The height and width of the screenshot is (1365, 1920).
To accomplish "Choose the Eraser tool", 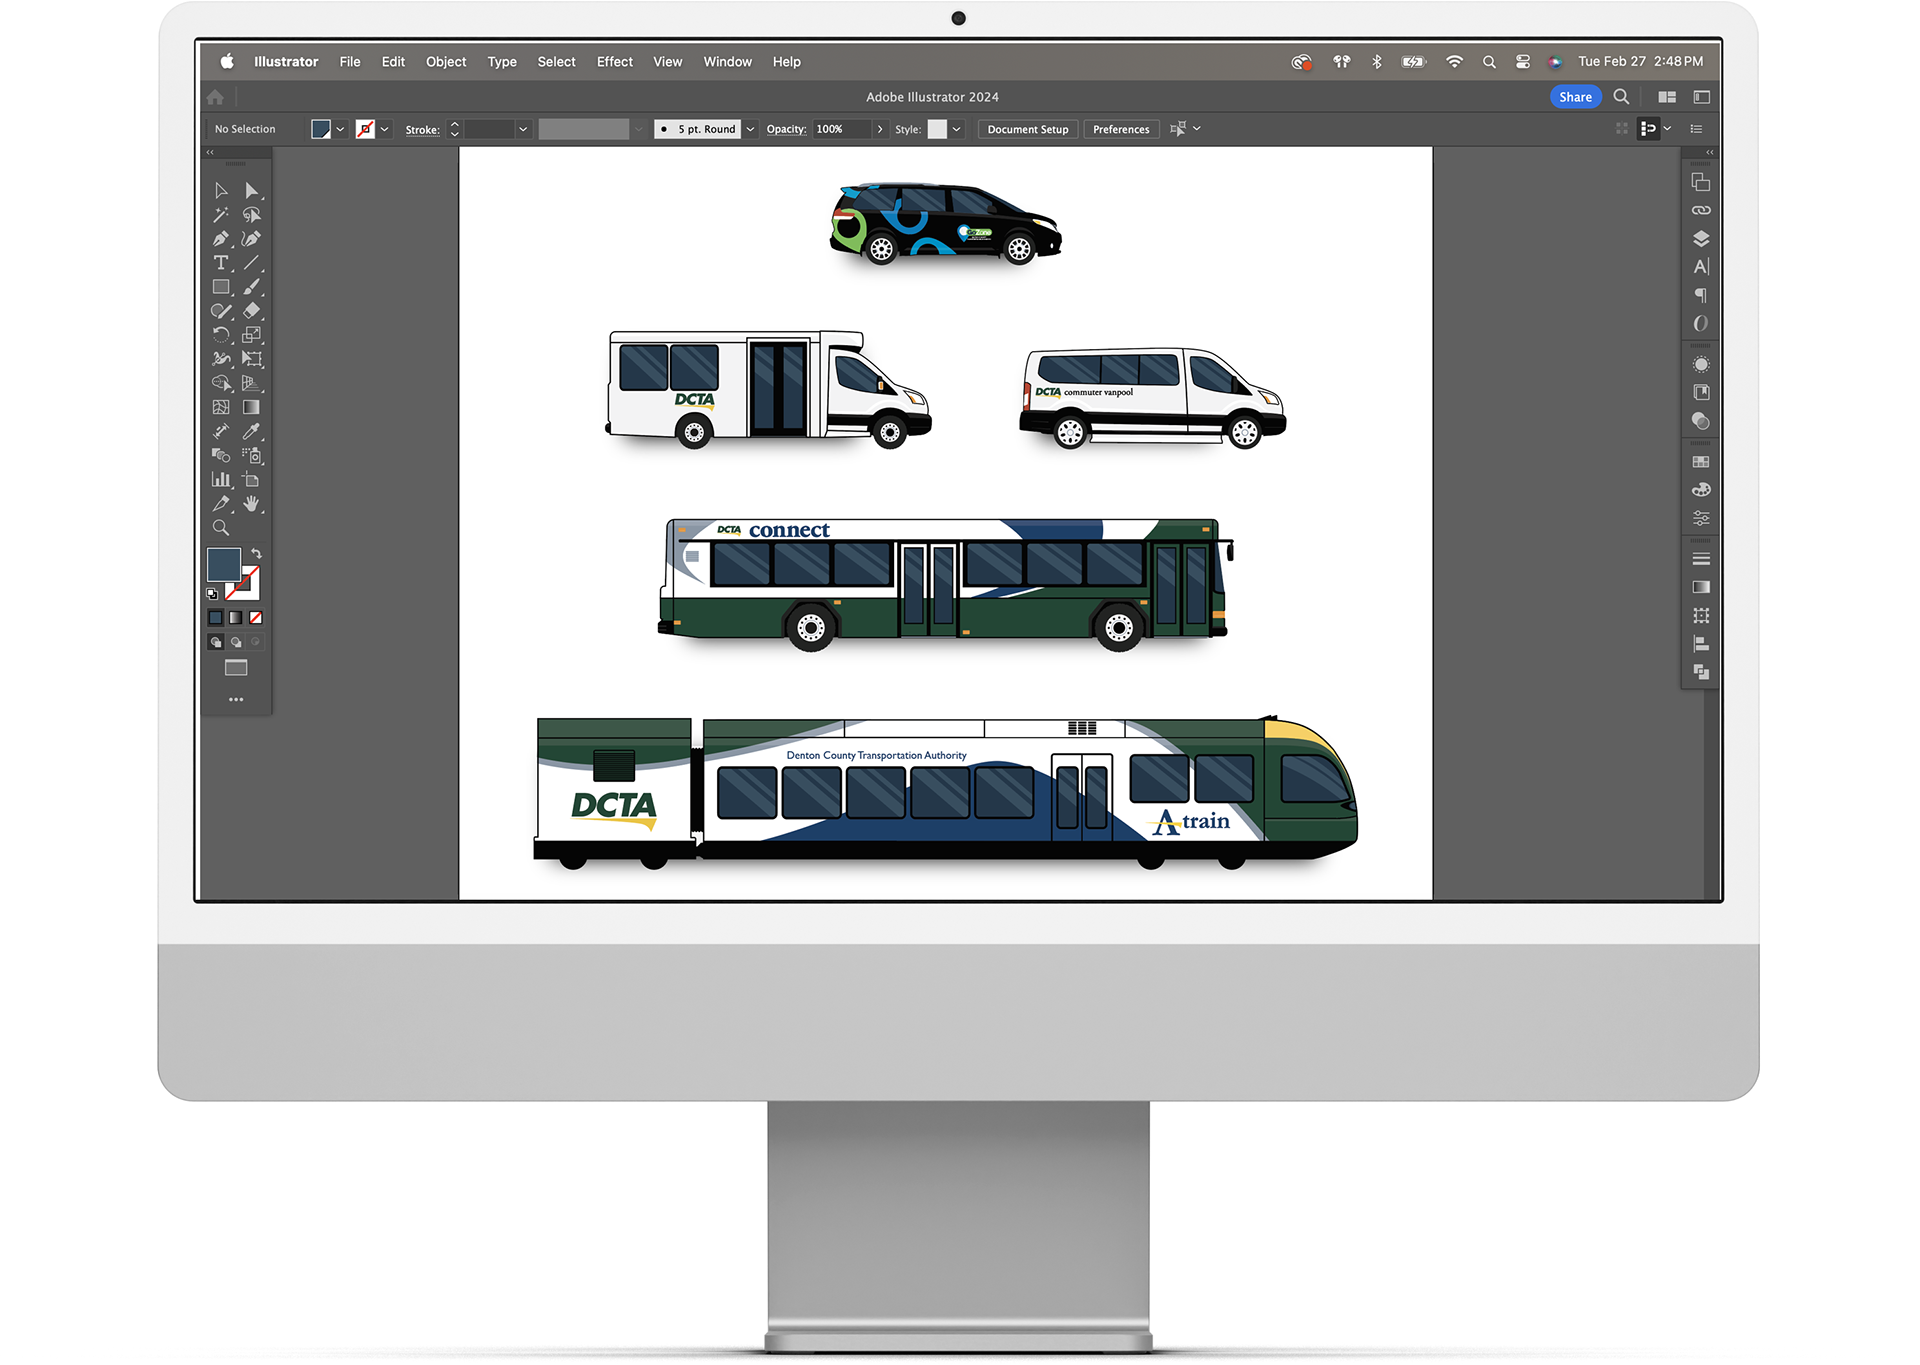I will tap(251, 311).
